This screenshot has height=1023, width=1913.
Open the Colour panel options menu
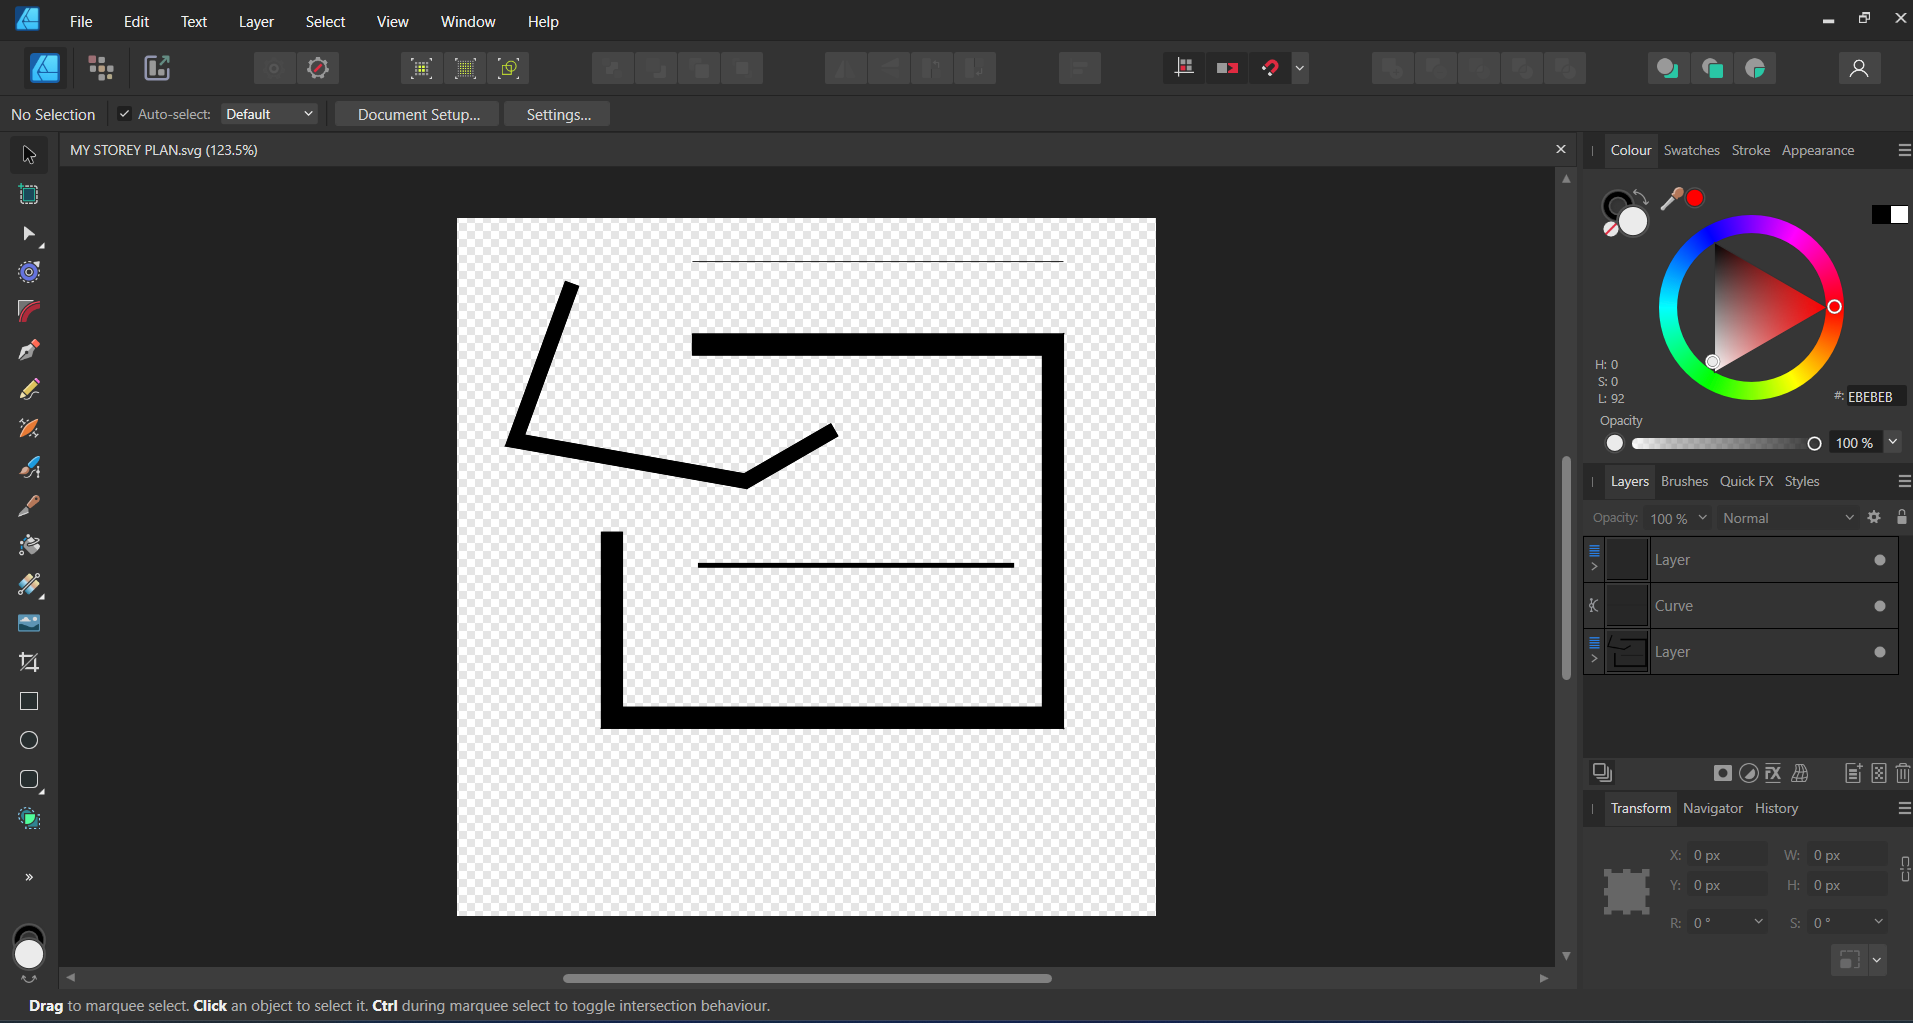tap(1904, 150)
